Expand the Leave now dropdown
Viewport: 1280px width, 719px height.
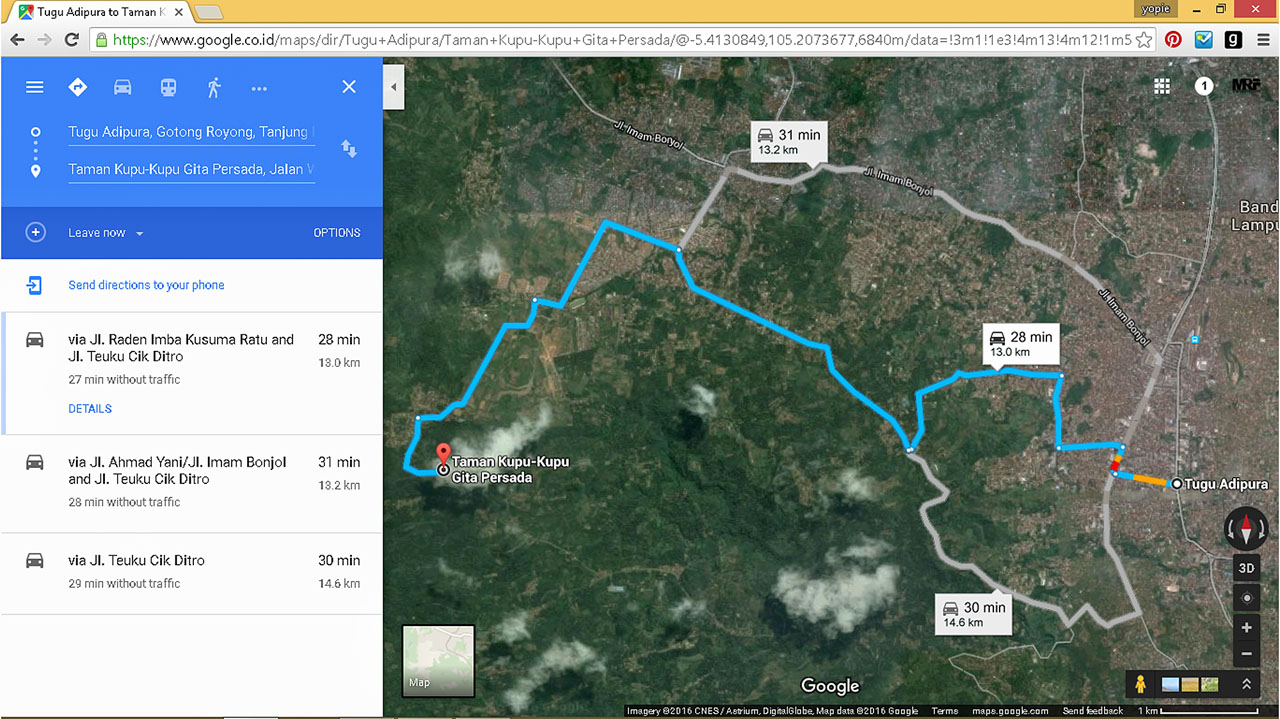(106, 233)
